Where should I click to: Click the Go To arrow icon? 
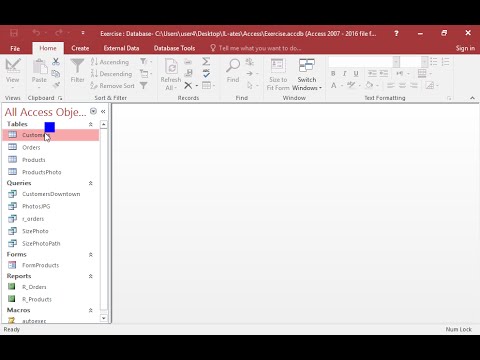(x=249, y=73)
